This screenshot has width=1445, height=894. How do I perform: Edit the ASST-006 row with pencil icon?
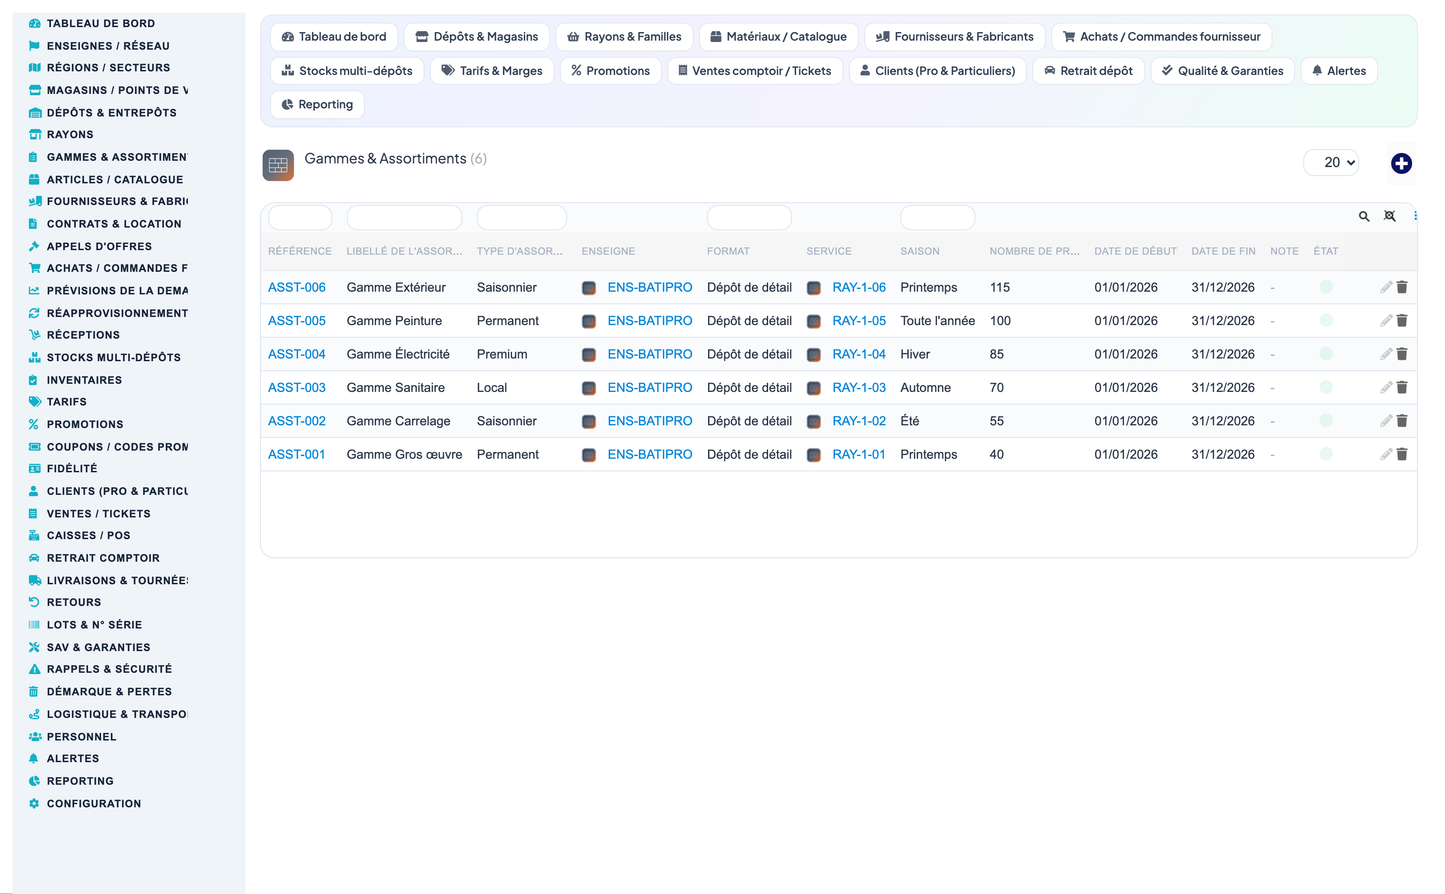click(1386, 287)
